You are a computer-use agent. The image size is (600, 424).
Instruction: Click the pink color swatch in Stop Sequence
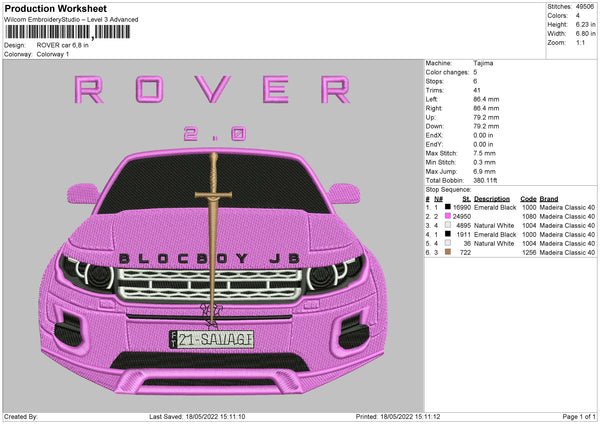pos(447,216)
